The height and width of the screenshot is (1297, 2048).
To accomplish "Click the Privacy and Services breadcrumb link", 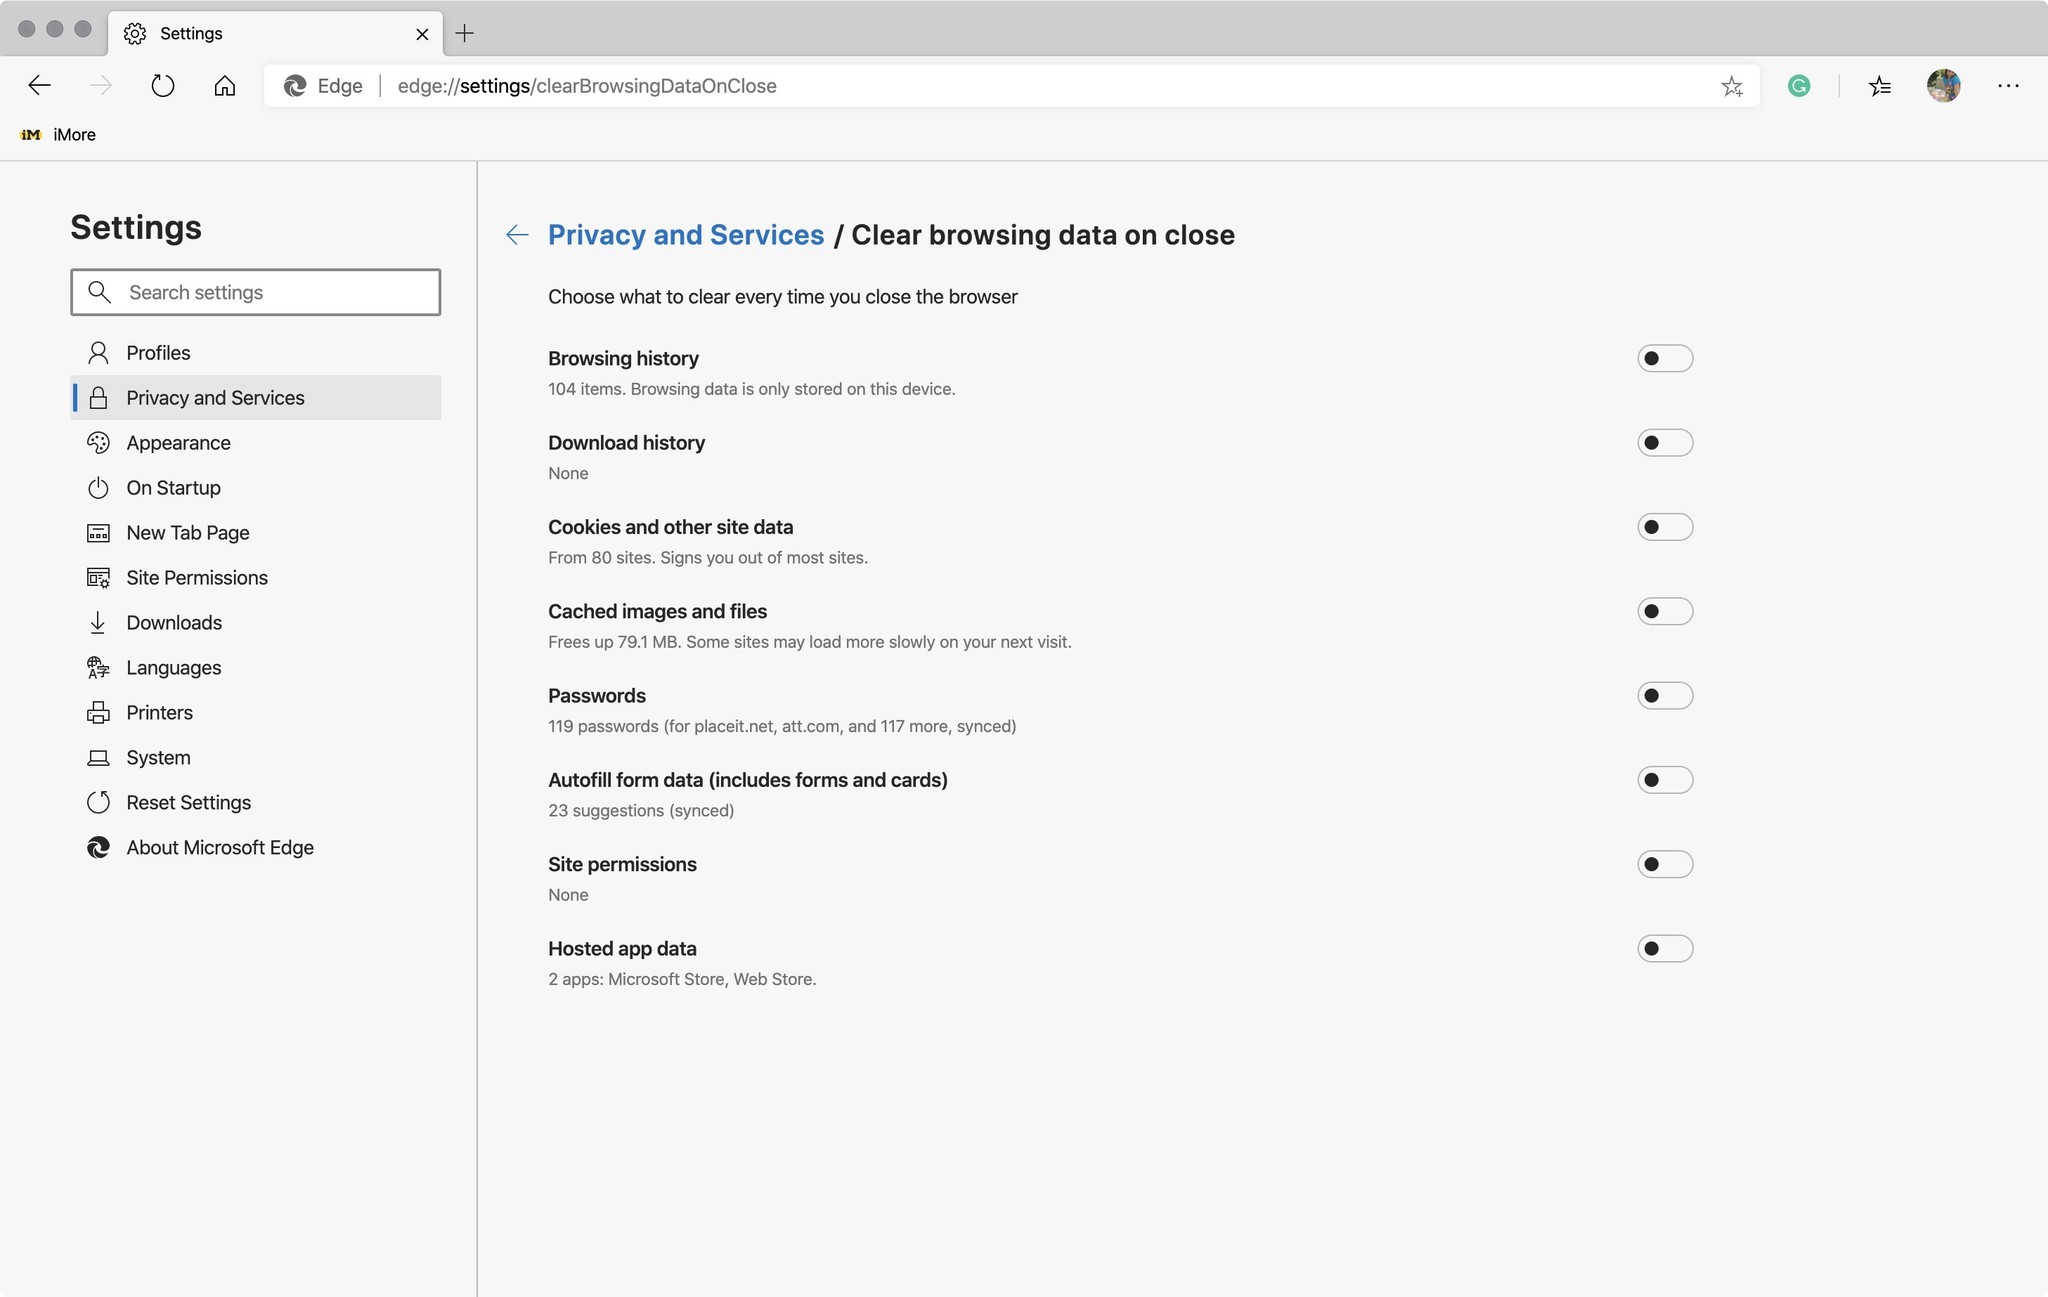I will point(686,235).
